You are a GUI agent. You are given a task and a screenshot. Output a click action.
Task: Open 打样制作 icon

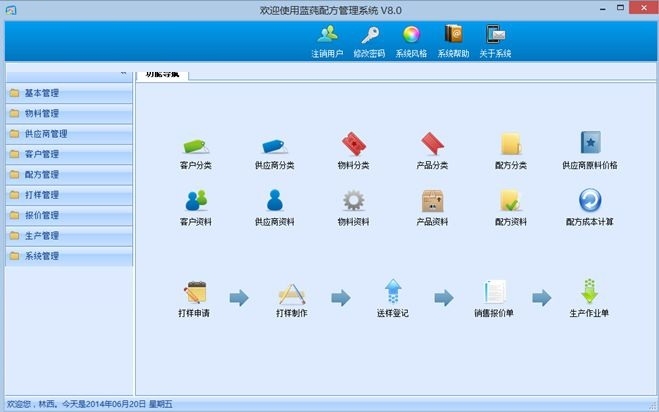pos(292,293)
